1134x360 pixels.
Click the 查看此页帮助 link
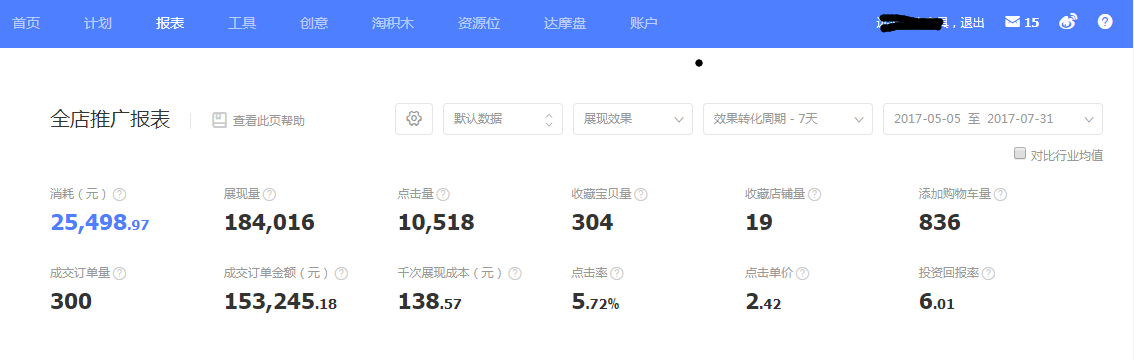pyautogui.click(x=268, y=121)
